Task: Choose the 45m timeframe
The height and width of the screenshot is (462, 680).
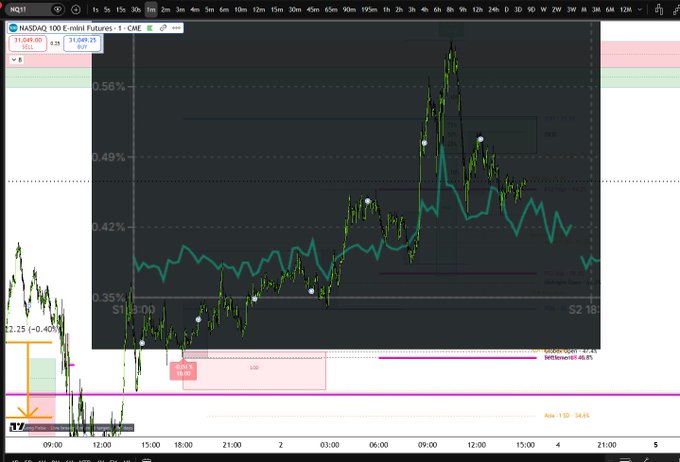Action: click(x=313, y=9)
